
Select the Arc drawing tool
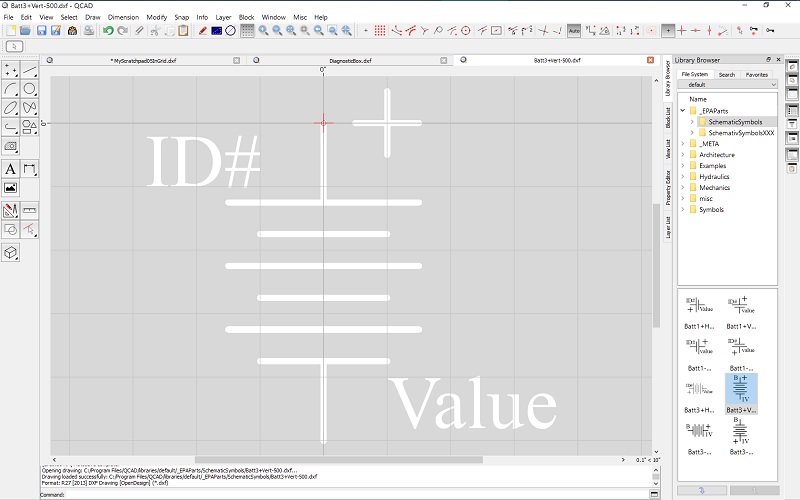tap(11, 88)
